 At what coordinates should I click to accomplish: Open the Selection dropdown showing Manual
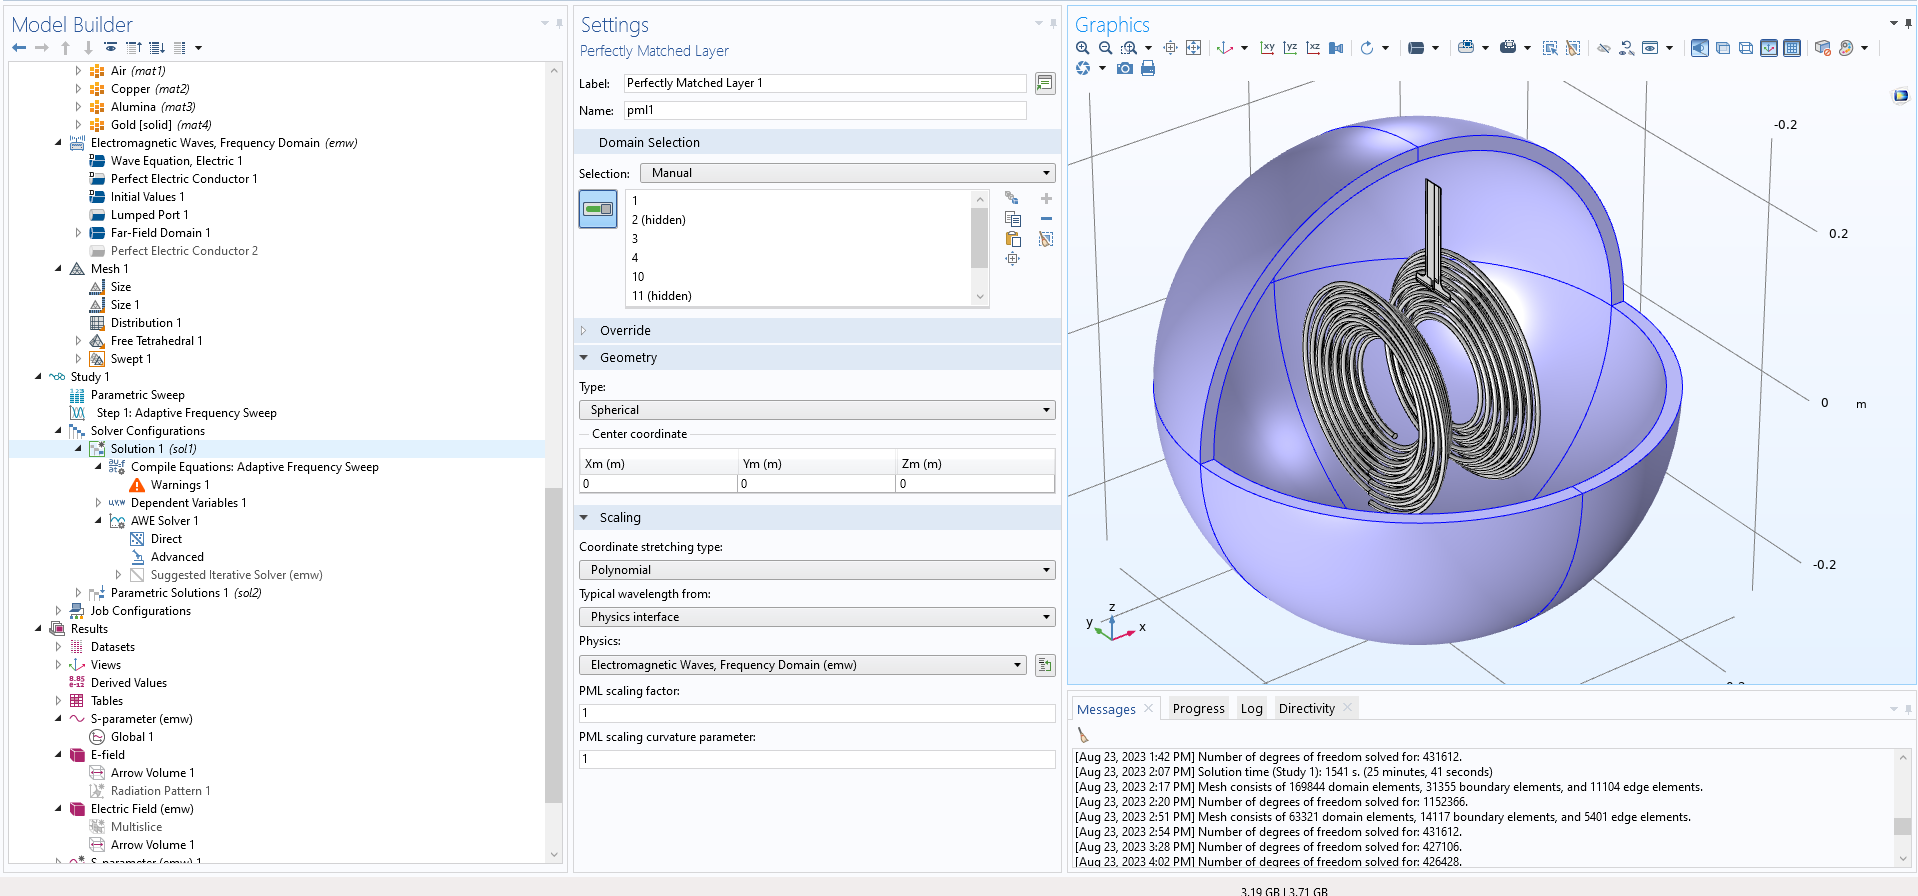[847, 173]
